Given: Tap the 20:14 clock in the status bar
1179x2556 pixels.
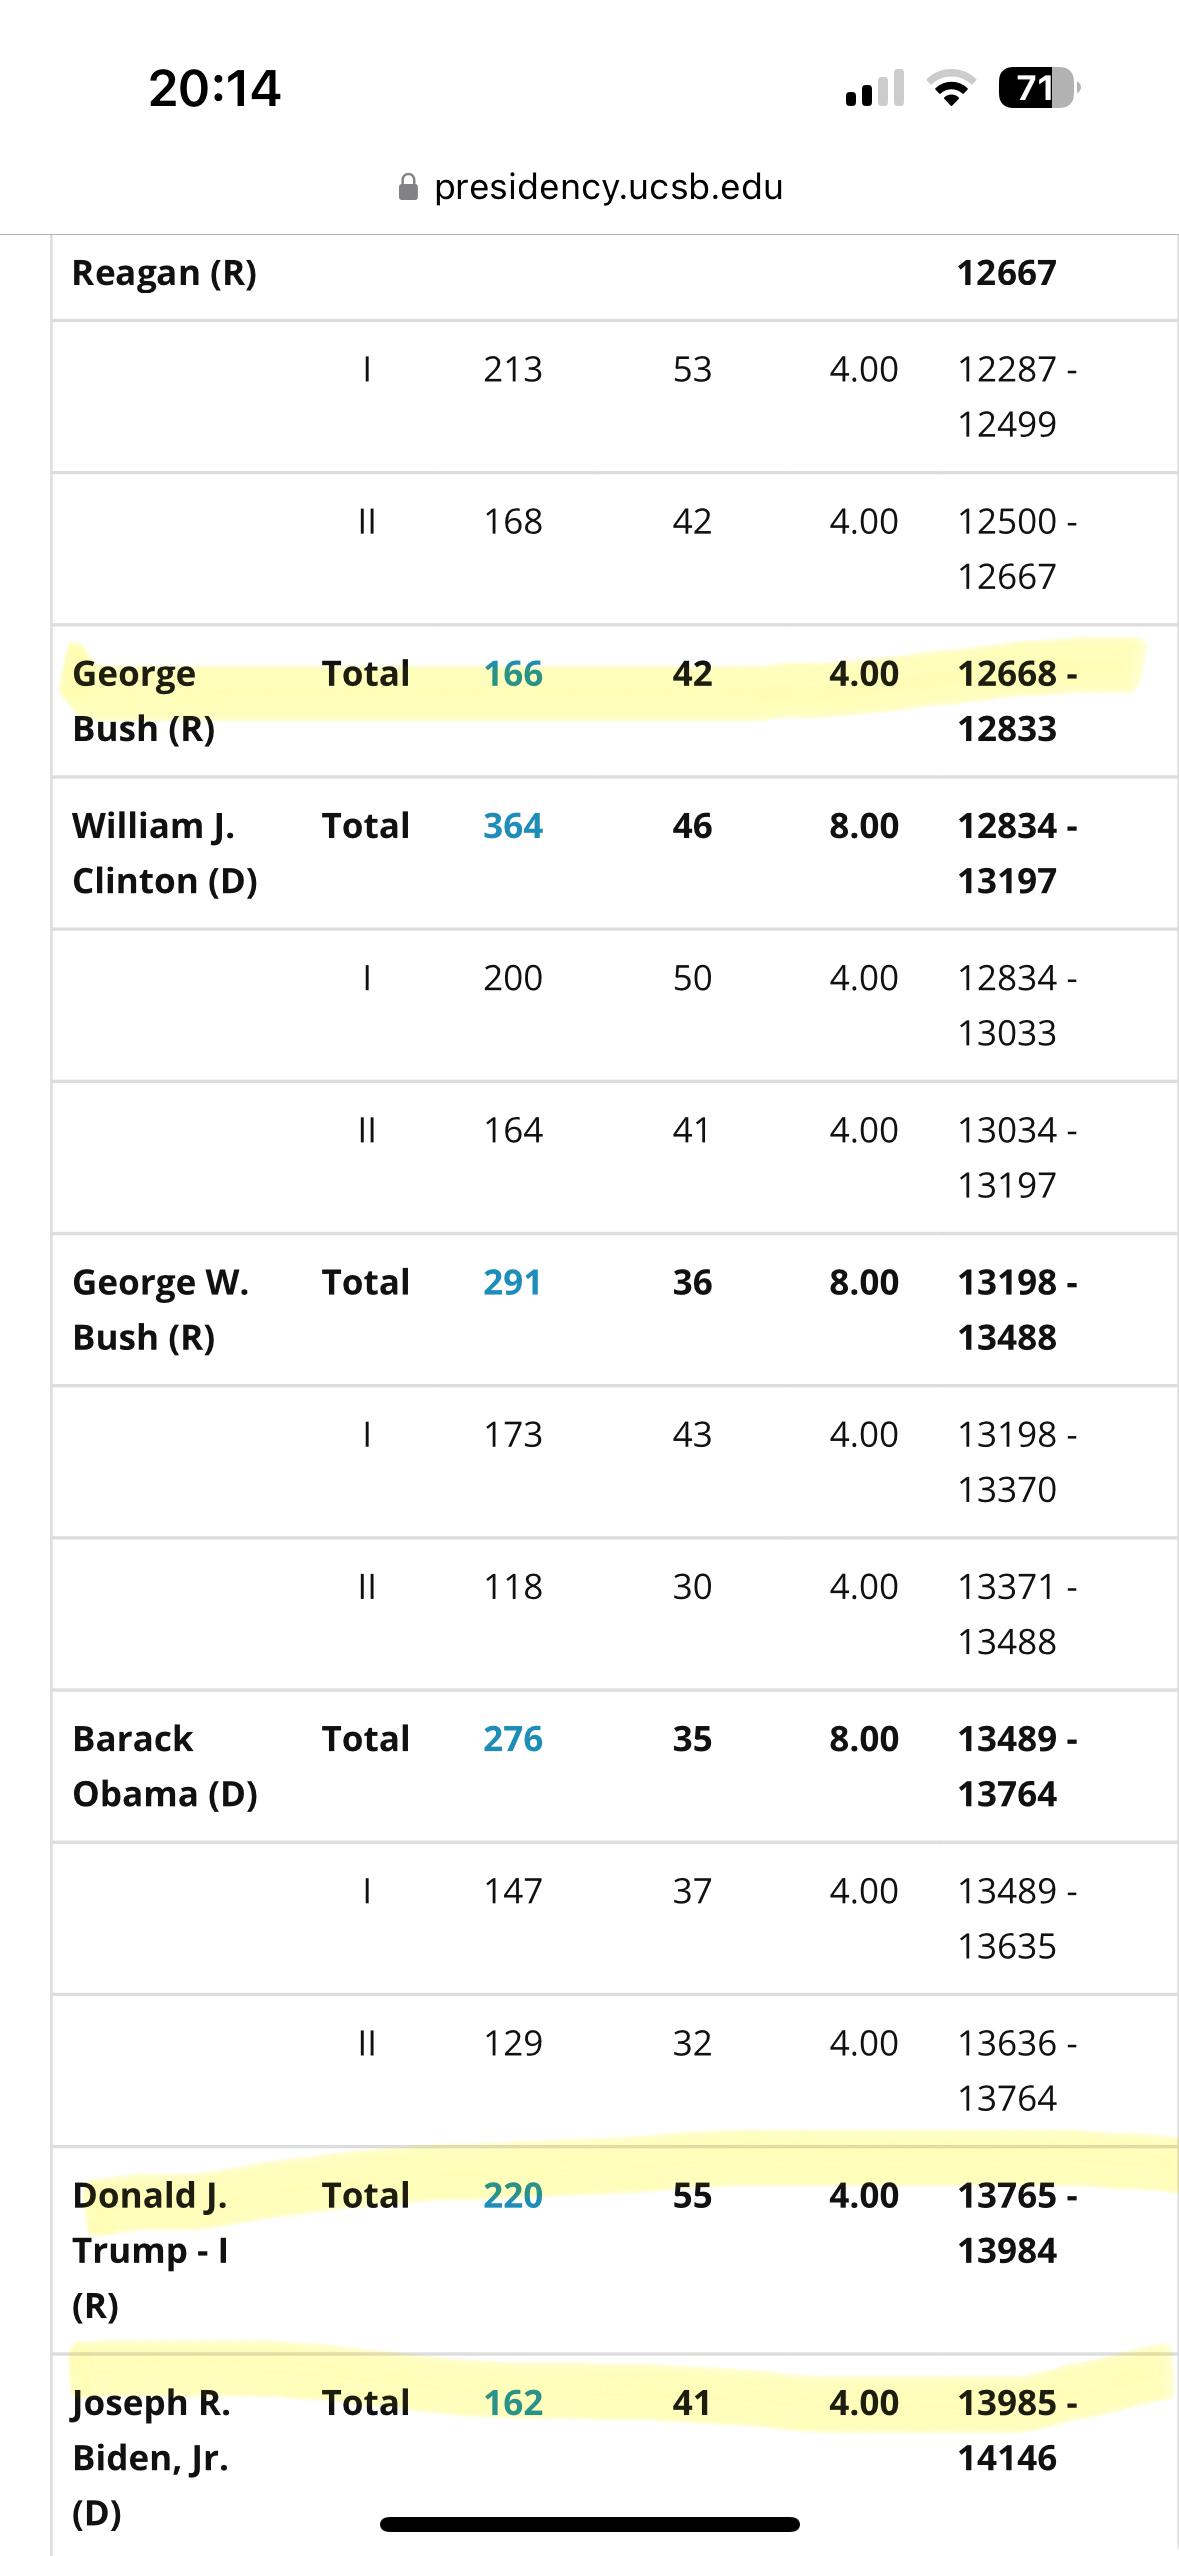Looking at the screenshot, I should [215, 88].
